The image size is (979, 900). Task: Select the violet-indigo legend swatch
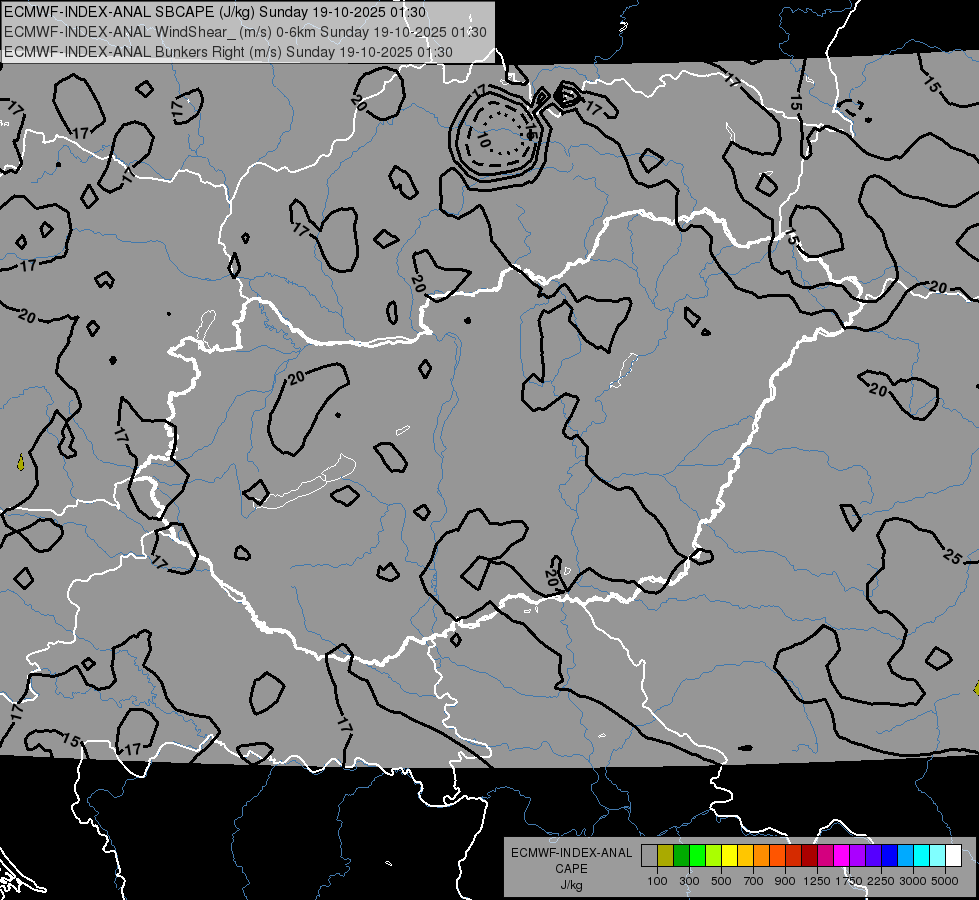[874, 856]
